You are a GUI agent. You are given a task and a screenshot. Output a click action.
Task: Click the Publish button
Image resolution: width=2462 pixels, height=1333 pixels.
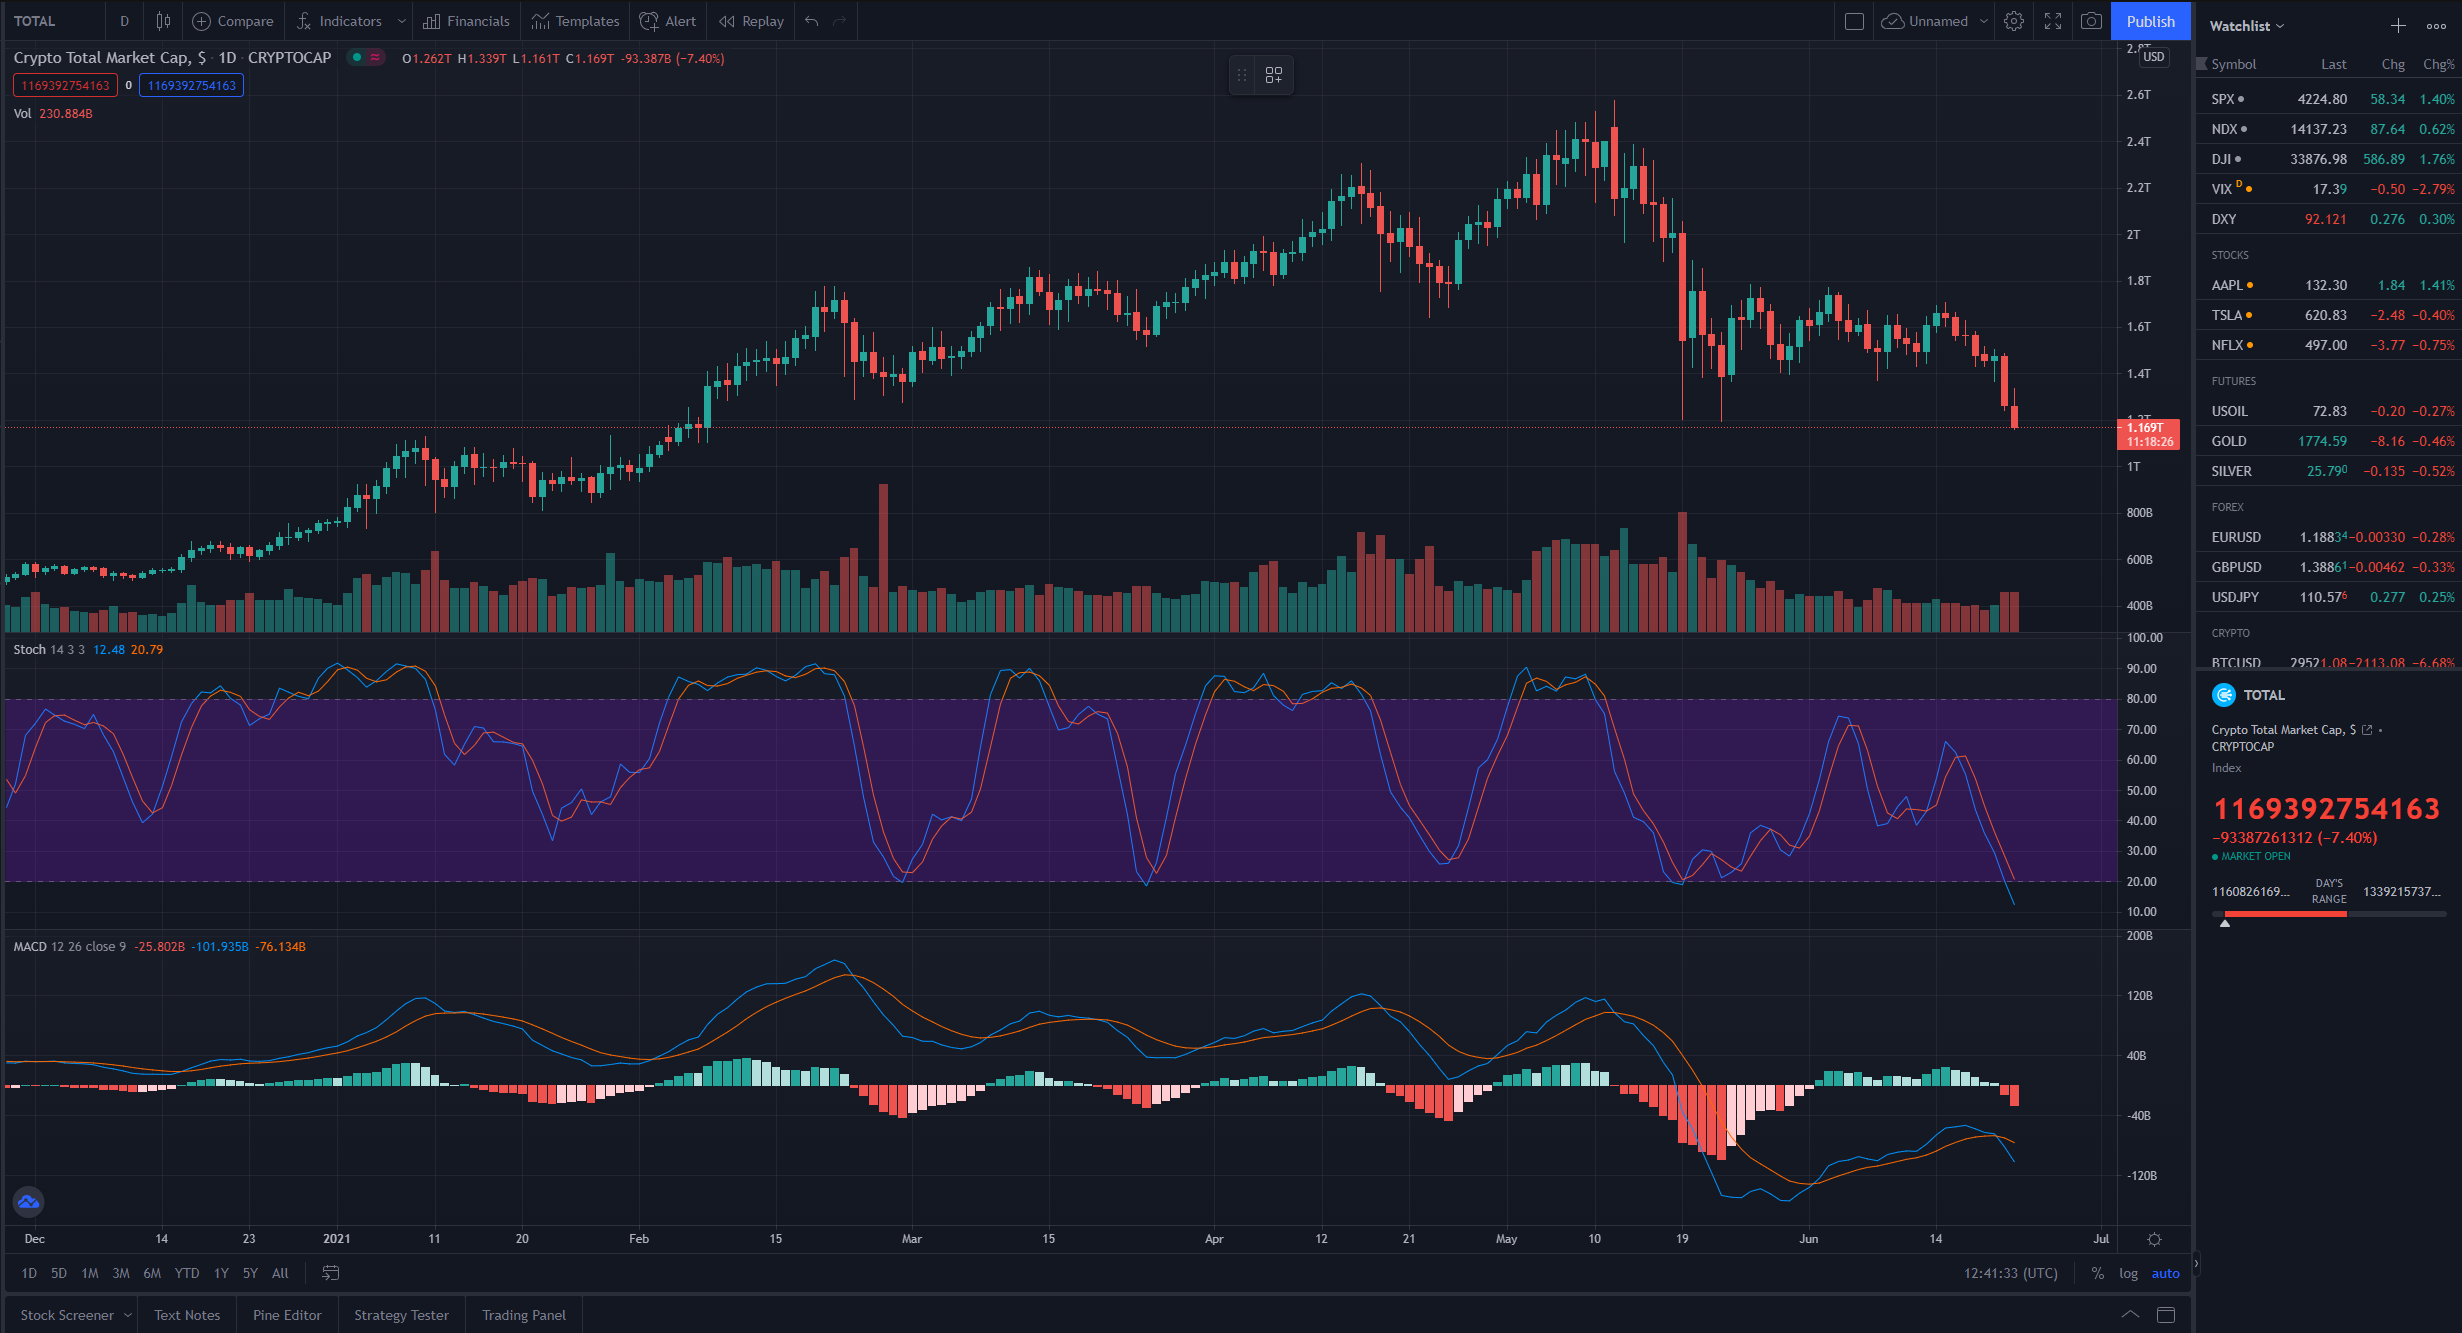pos(2150,21)
